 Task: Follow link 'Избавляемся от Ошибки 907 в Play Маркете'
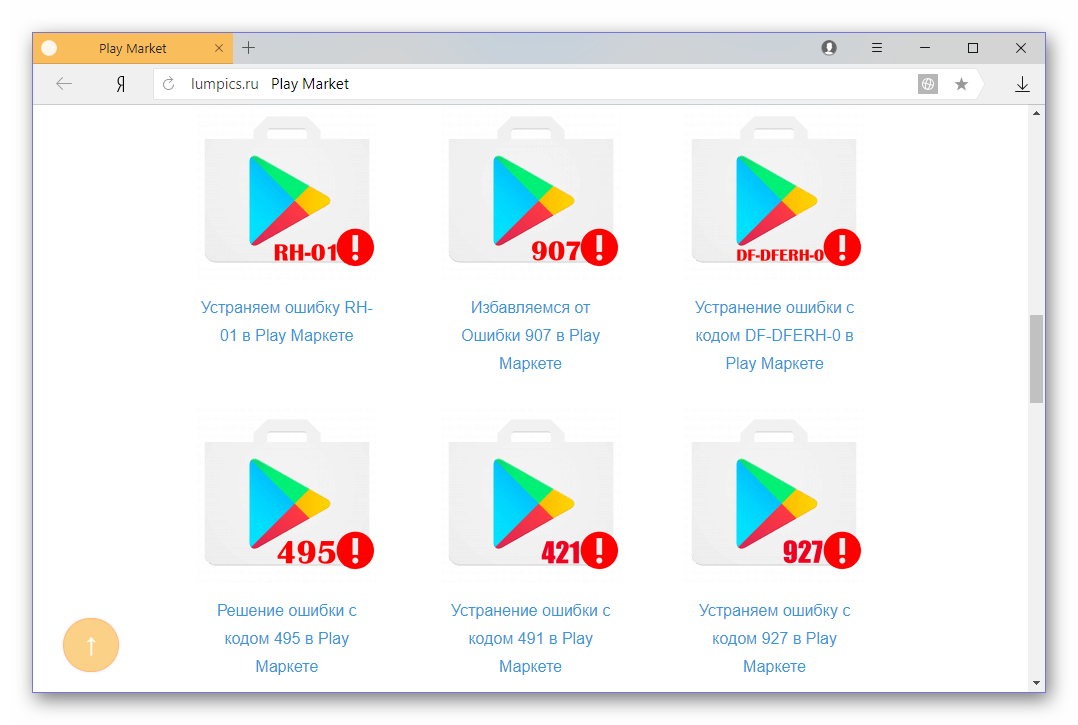(531, 335)
